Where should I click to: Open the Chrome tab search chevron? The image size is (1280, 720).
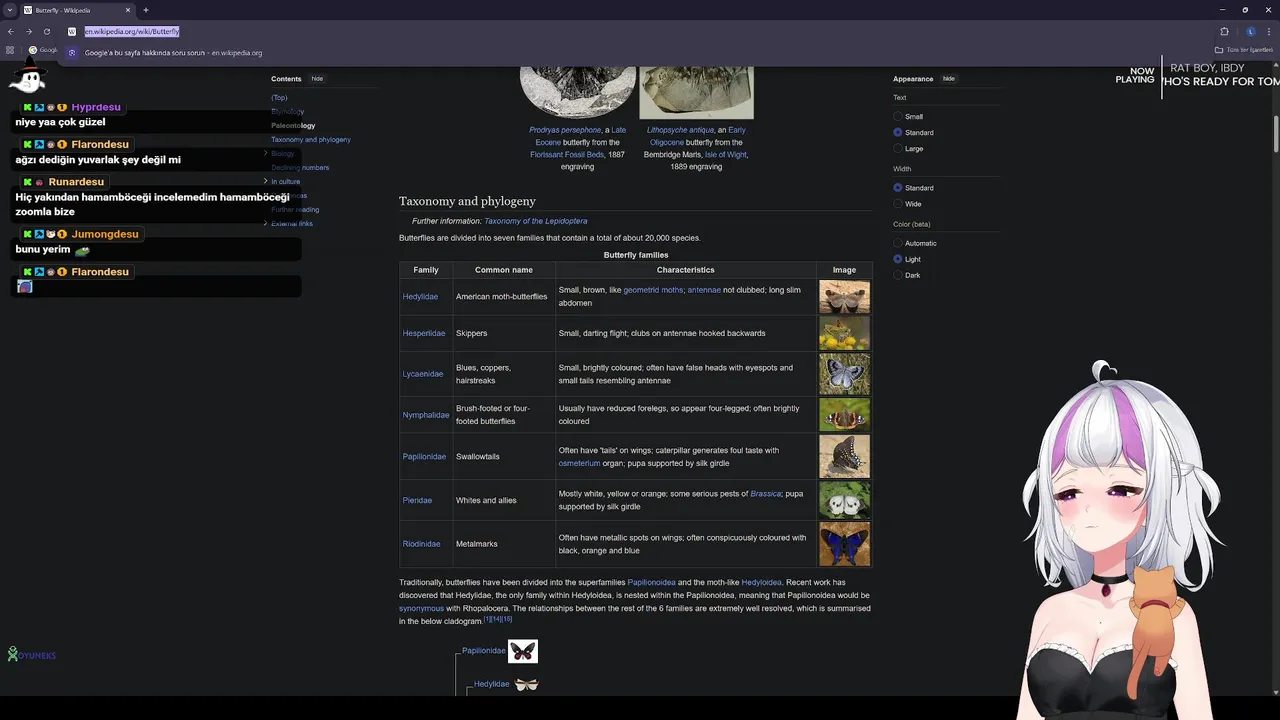tap(9, 10)
